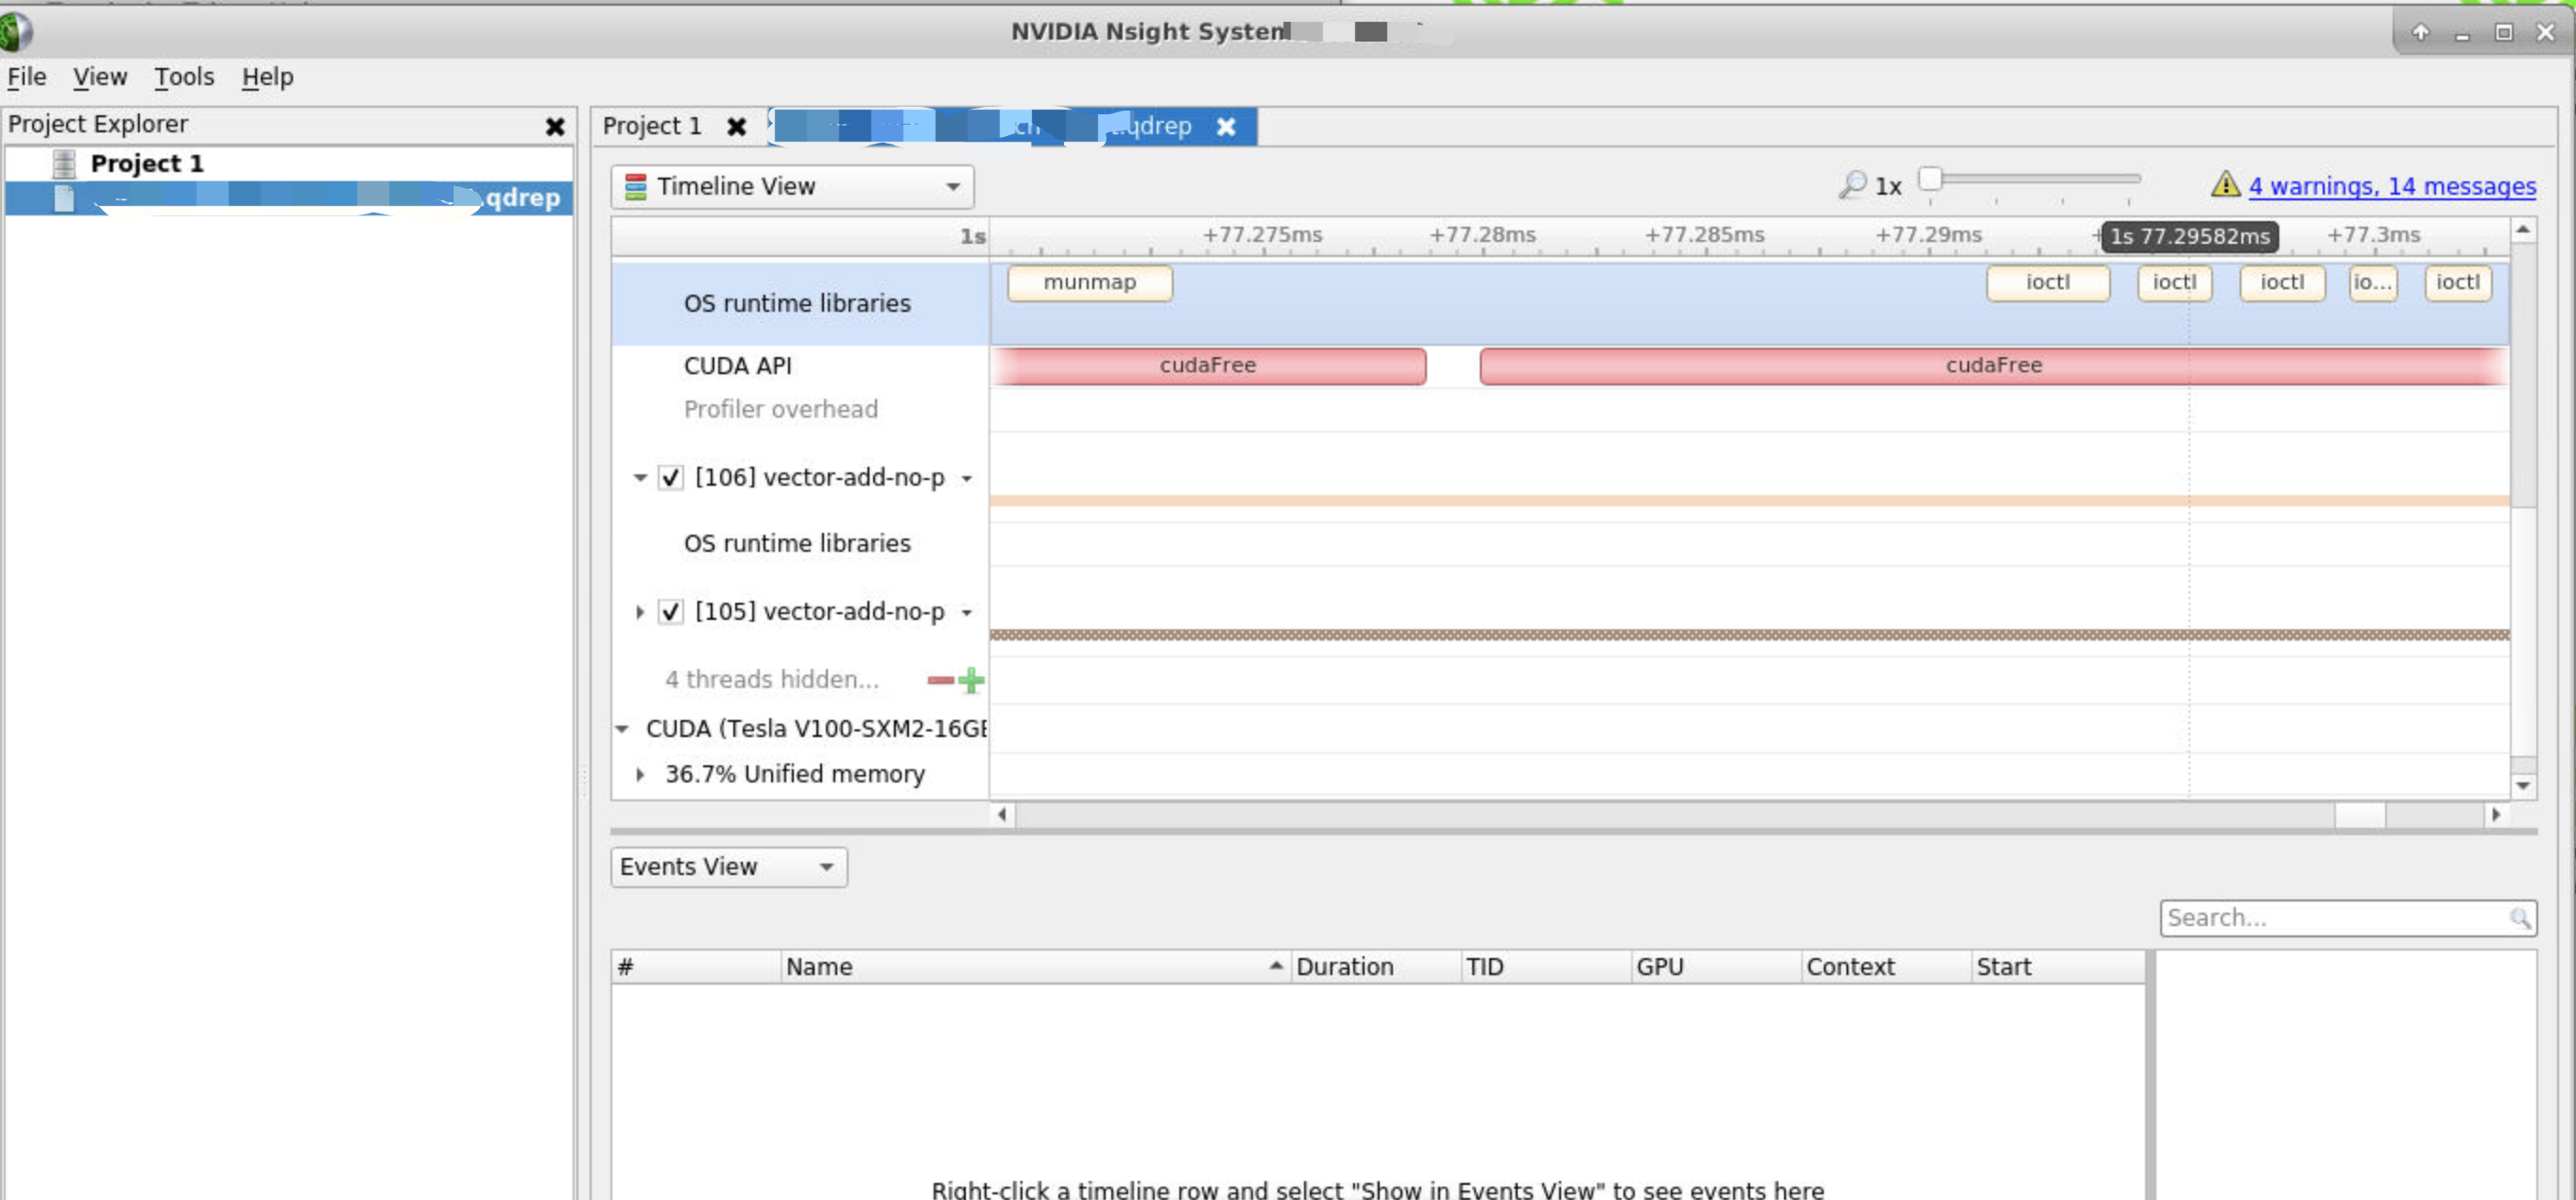Open the Timeline View dropdown
The height and width of the screenshot is (1200, 2576).
coord(792,187)
